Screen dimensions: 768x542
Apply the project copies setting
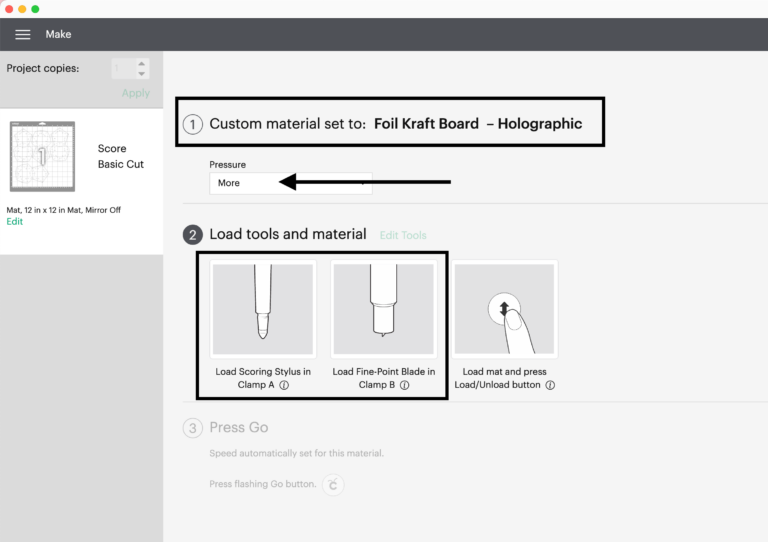pyautogui.click(x=135, y=93)
